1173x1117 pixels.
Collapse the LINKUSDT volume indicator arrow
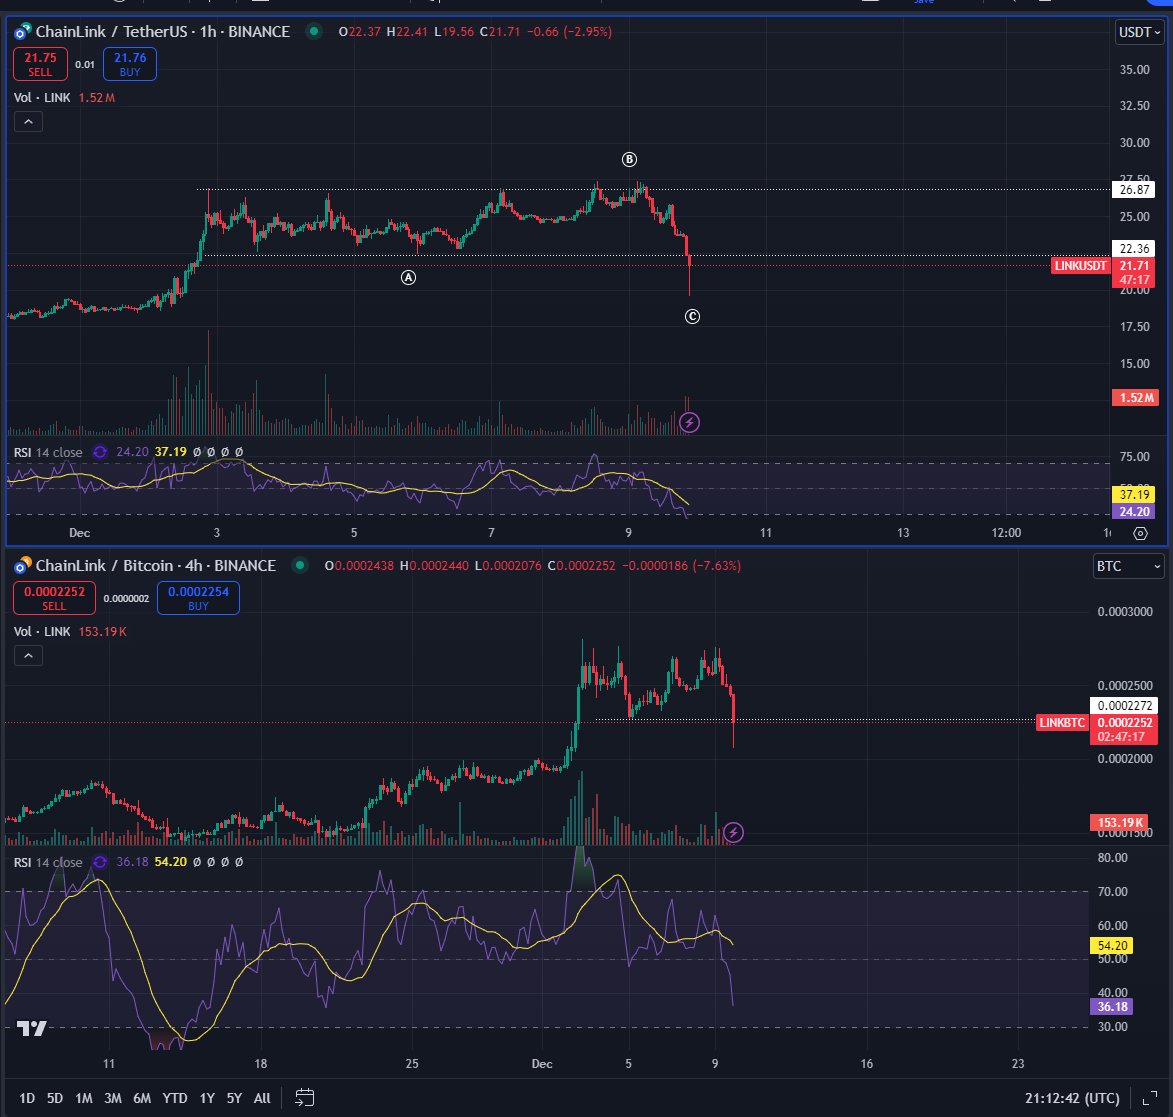pos(28,121)
